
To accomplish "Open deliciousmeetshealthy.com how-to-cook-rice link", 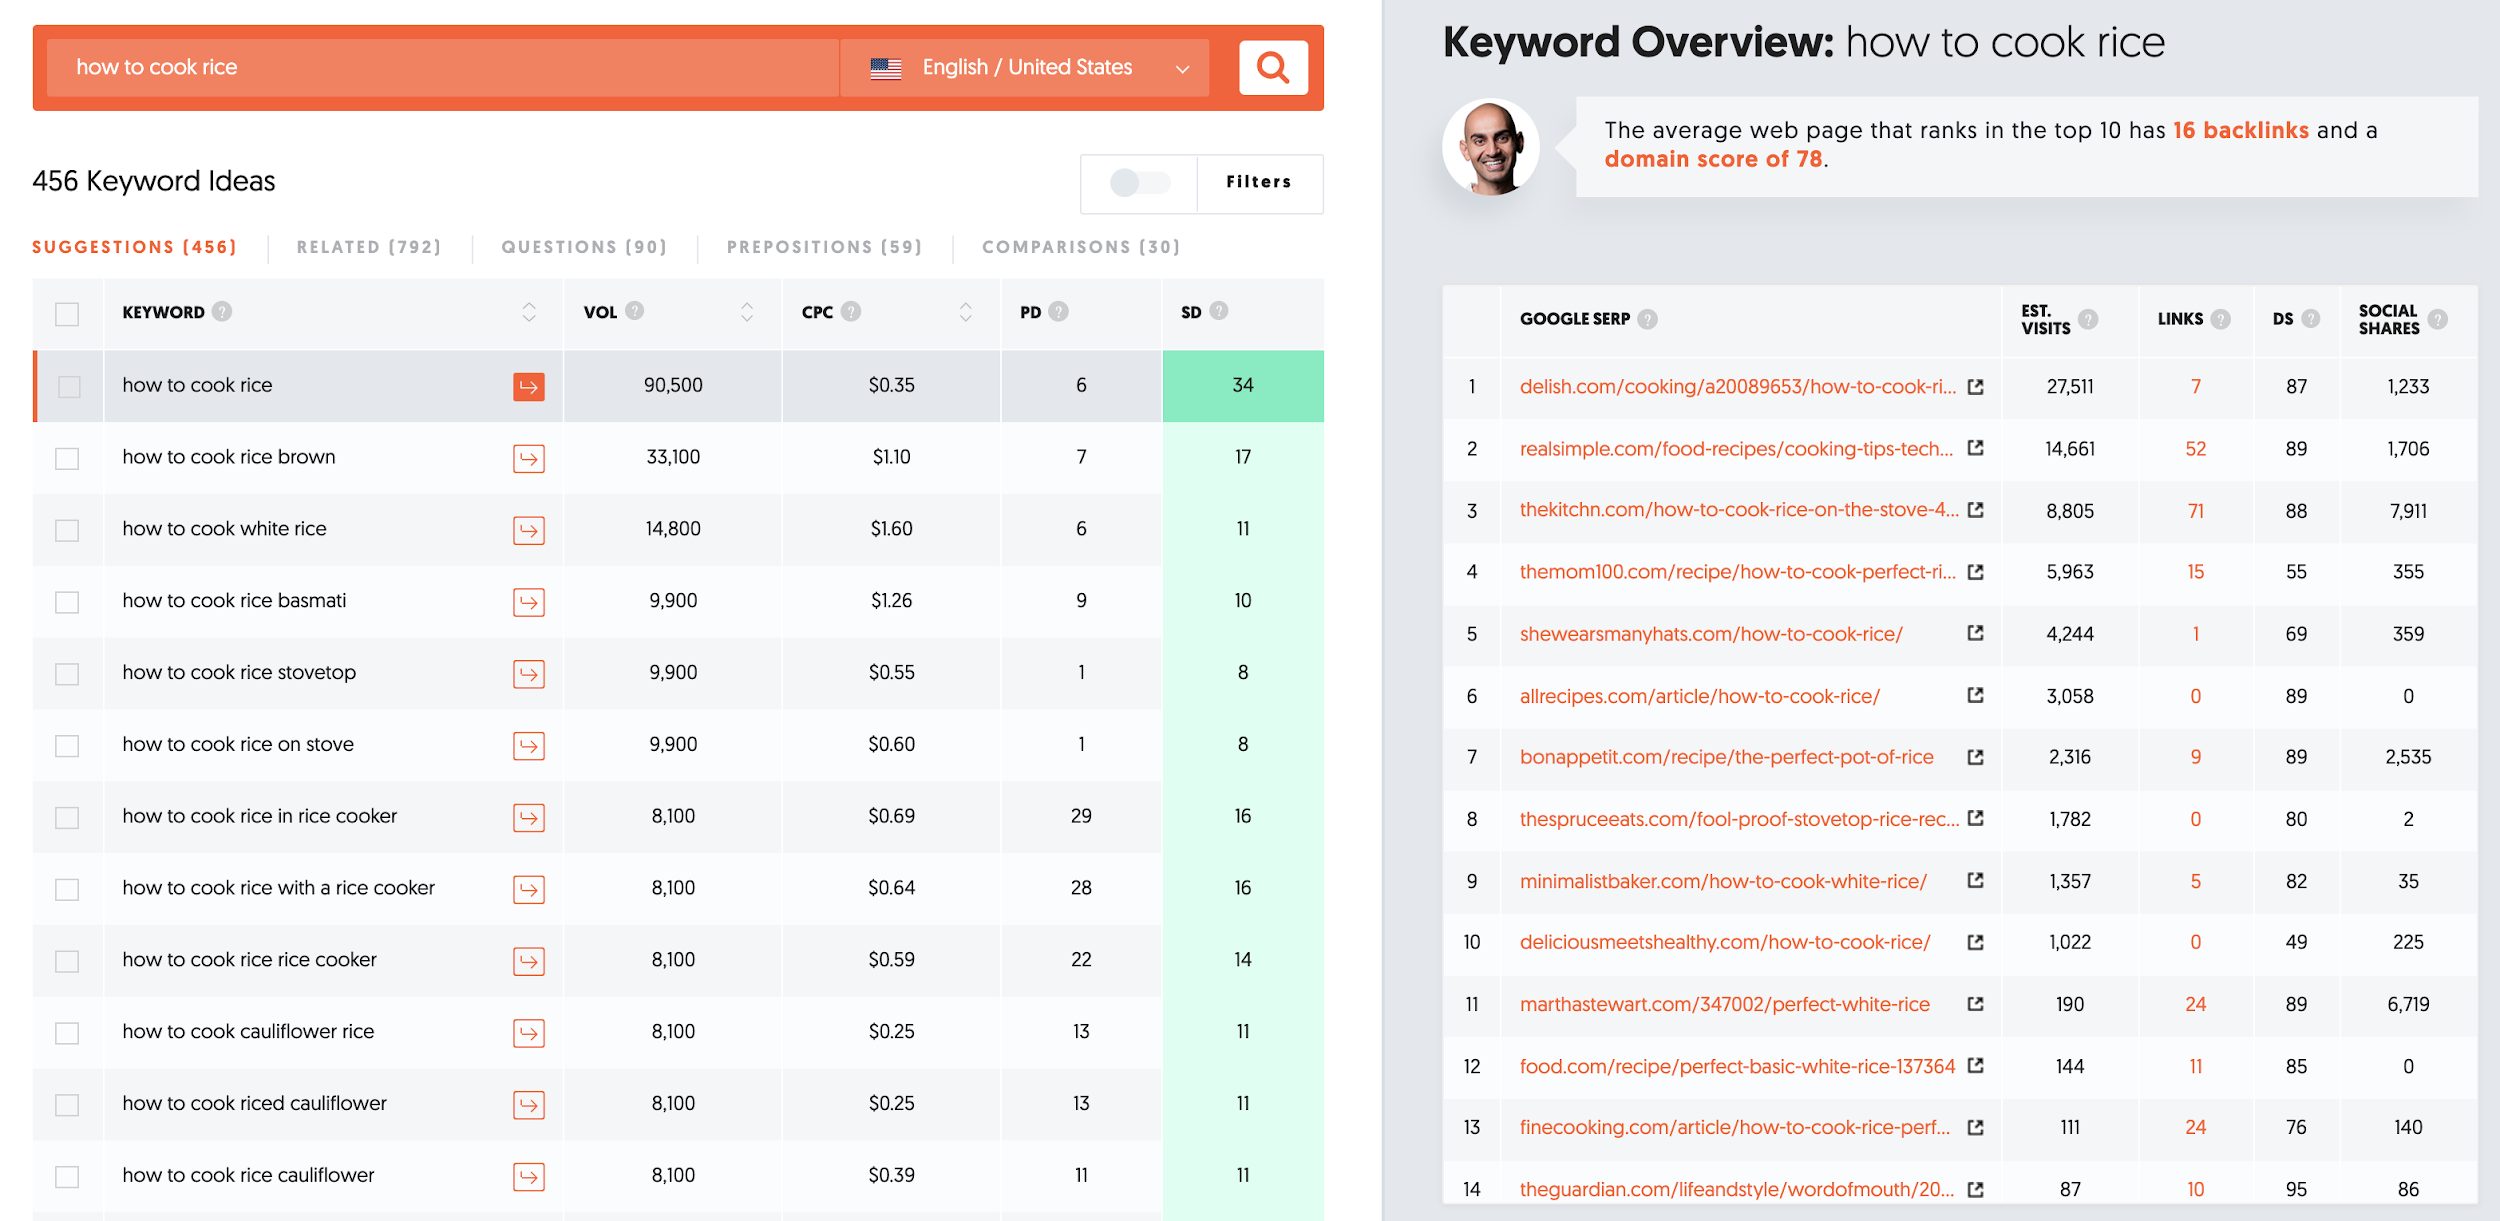I will coord(1725,942).
